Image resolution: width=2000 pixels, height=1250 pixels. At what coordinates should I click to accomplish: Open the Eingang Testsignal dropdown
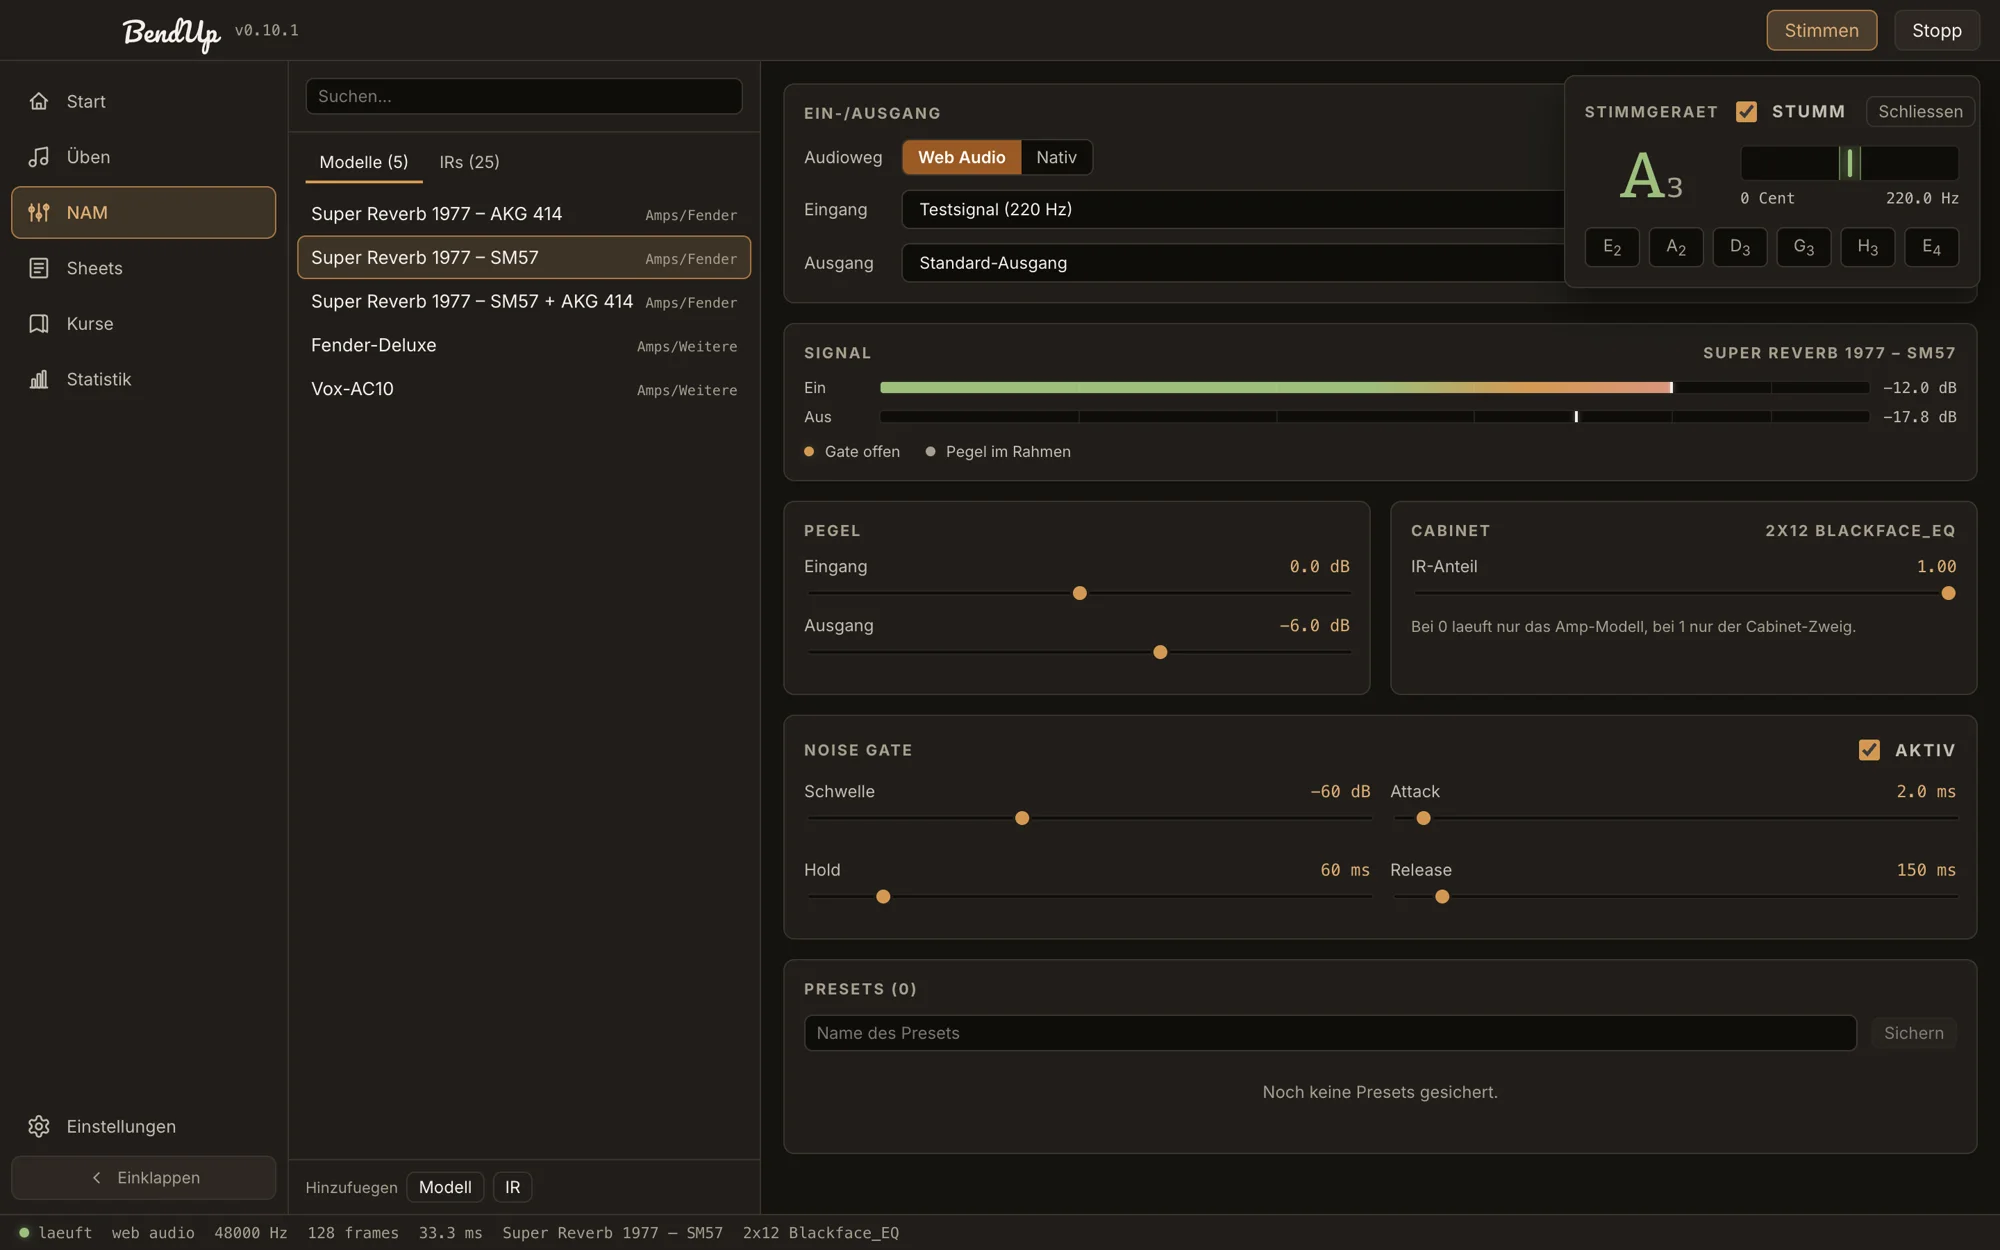tap(1234, 209)
